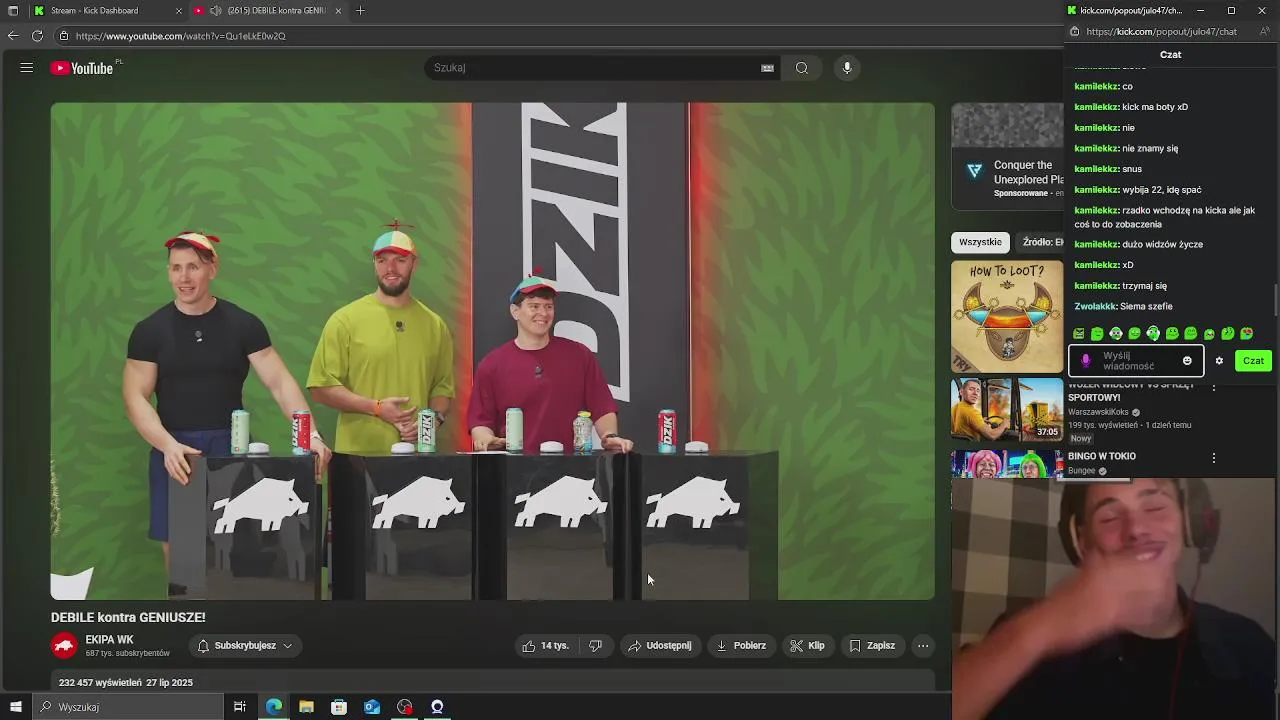Click the YouTube search magnifier button

(x=802, y=68)
